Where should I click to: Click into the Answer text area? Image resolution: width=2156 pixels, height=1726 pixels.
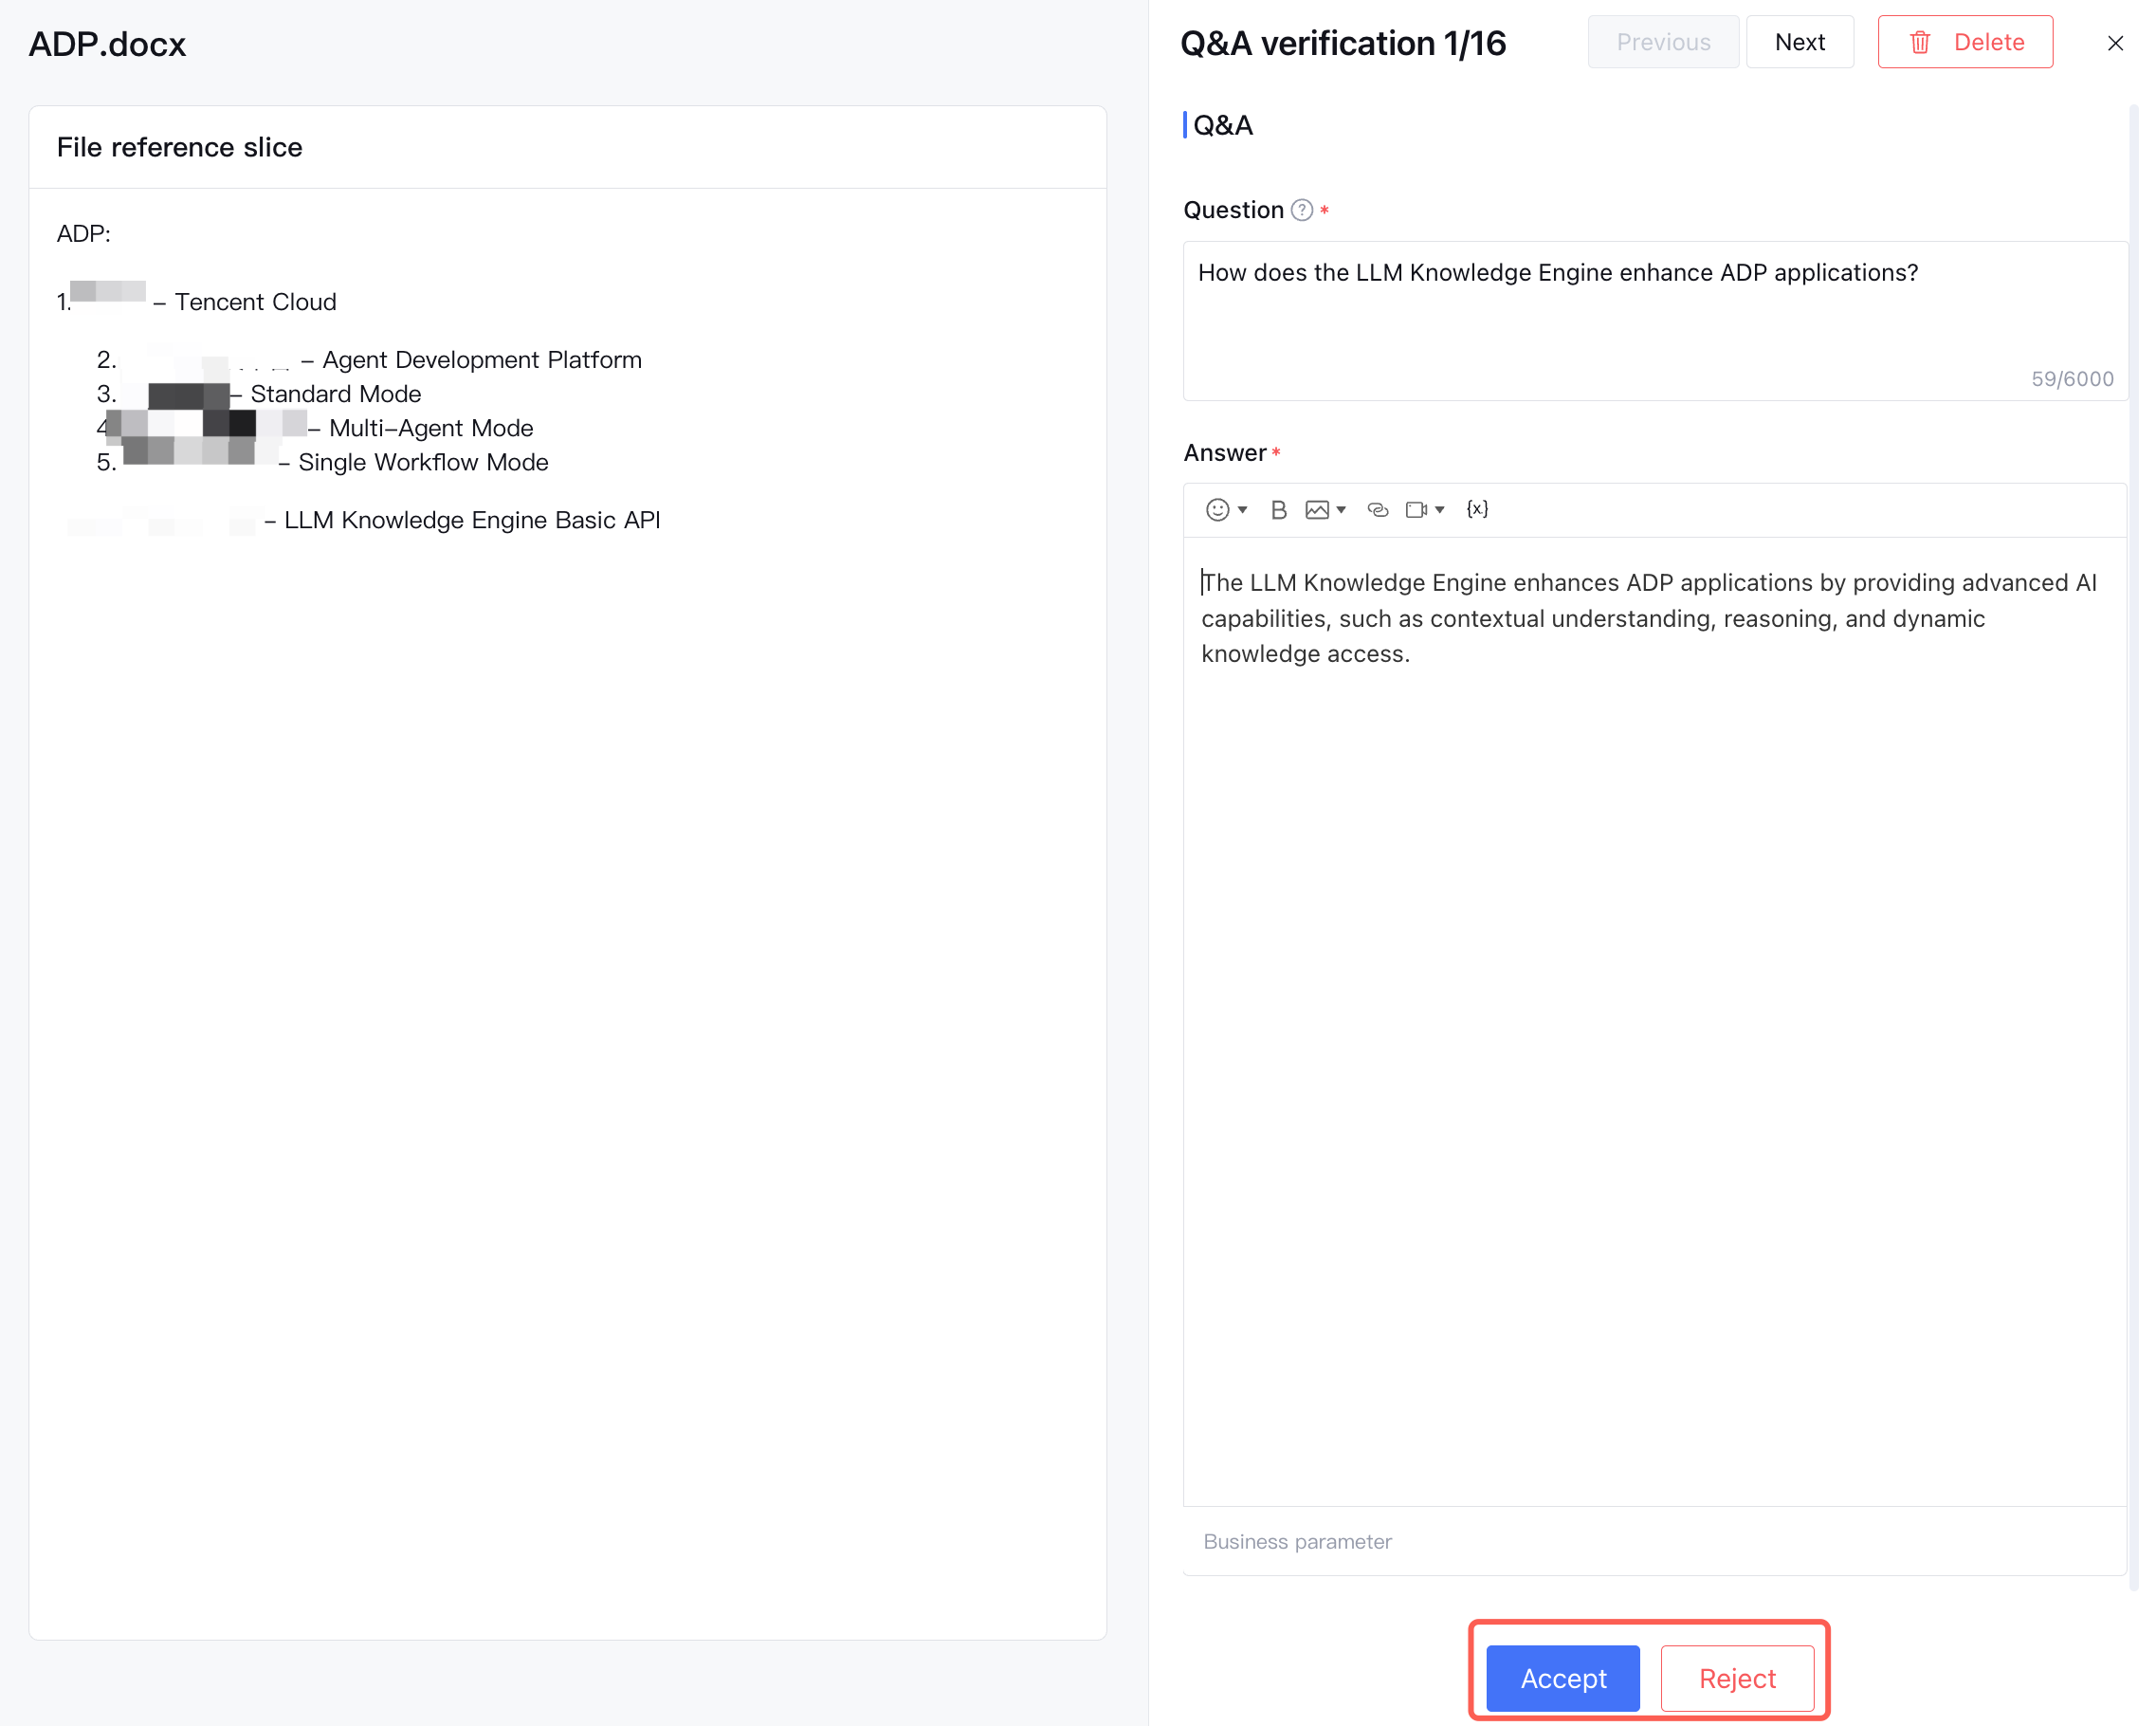click(x=1654, y=1000)
